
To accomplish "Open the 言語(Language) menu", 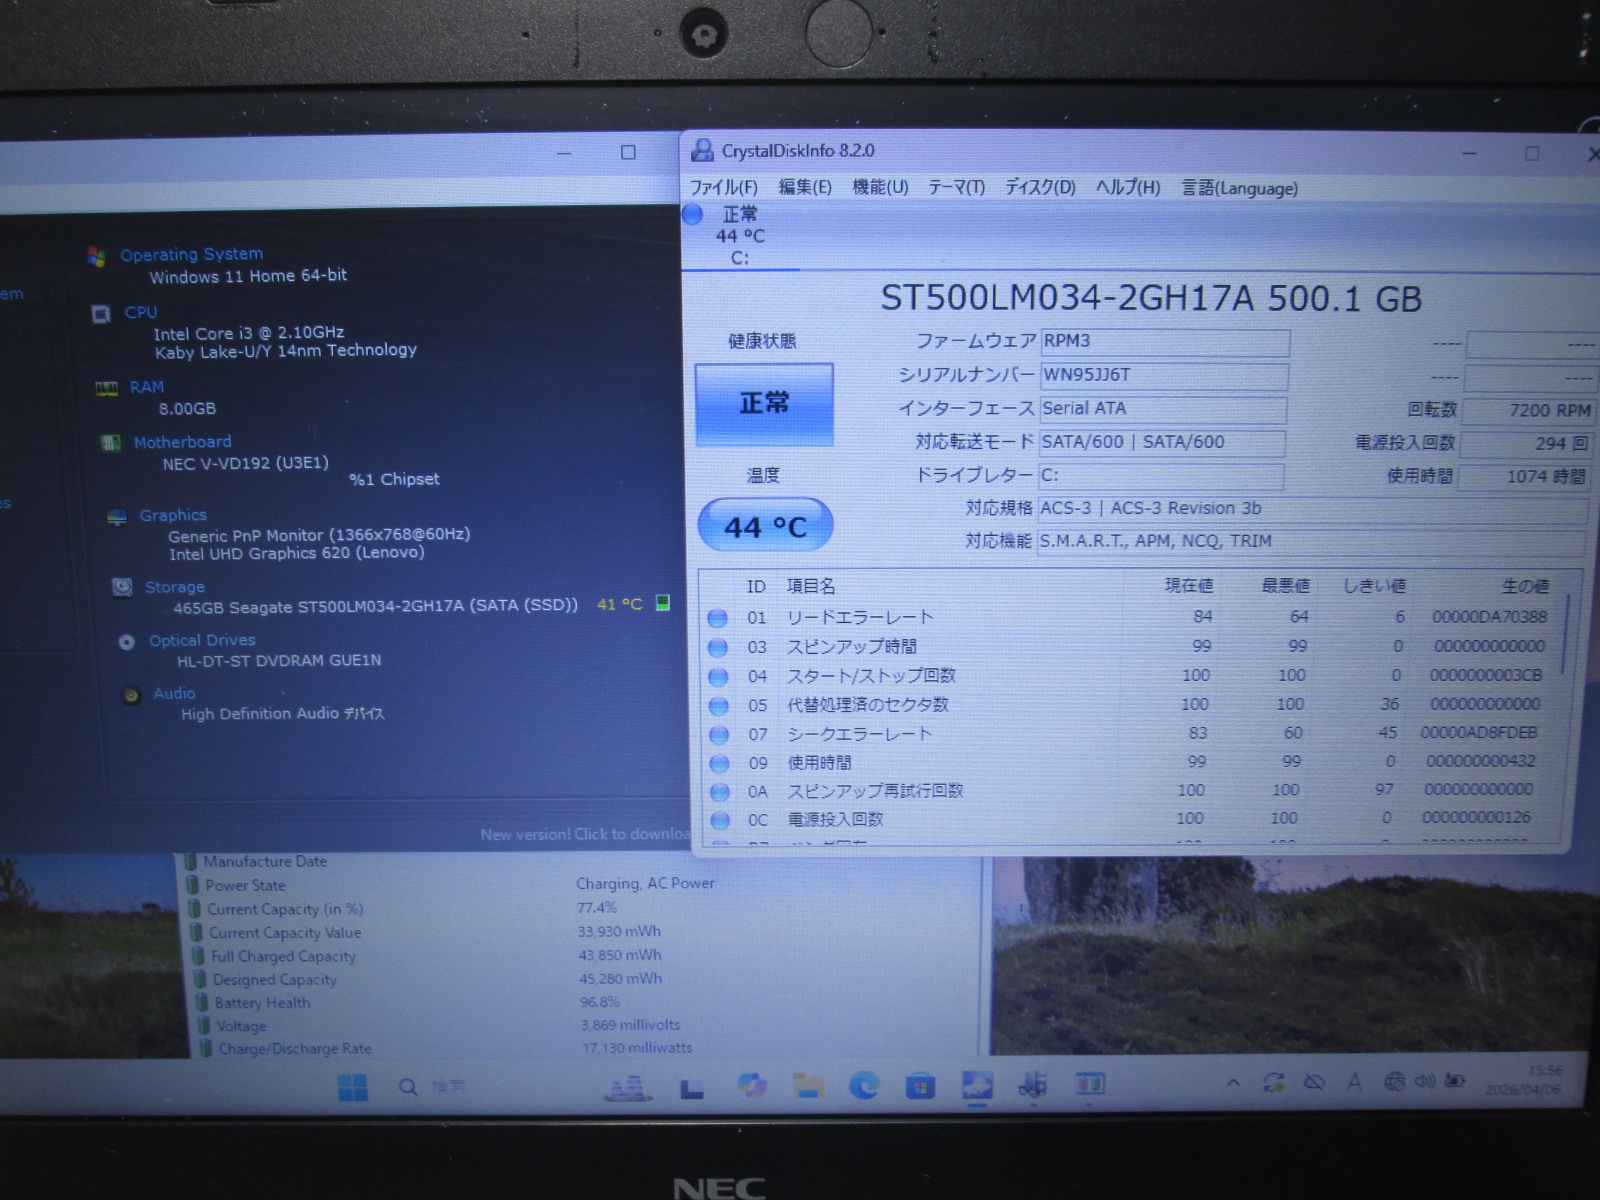I will click(x=1239, y=188).
